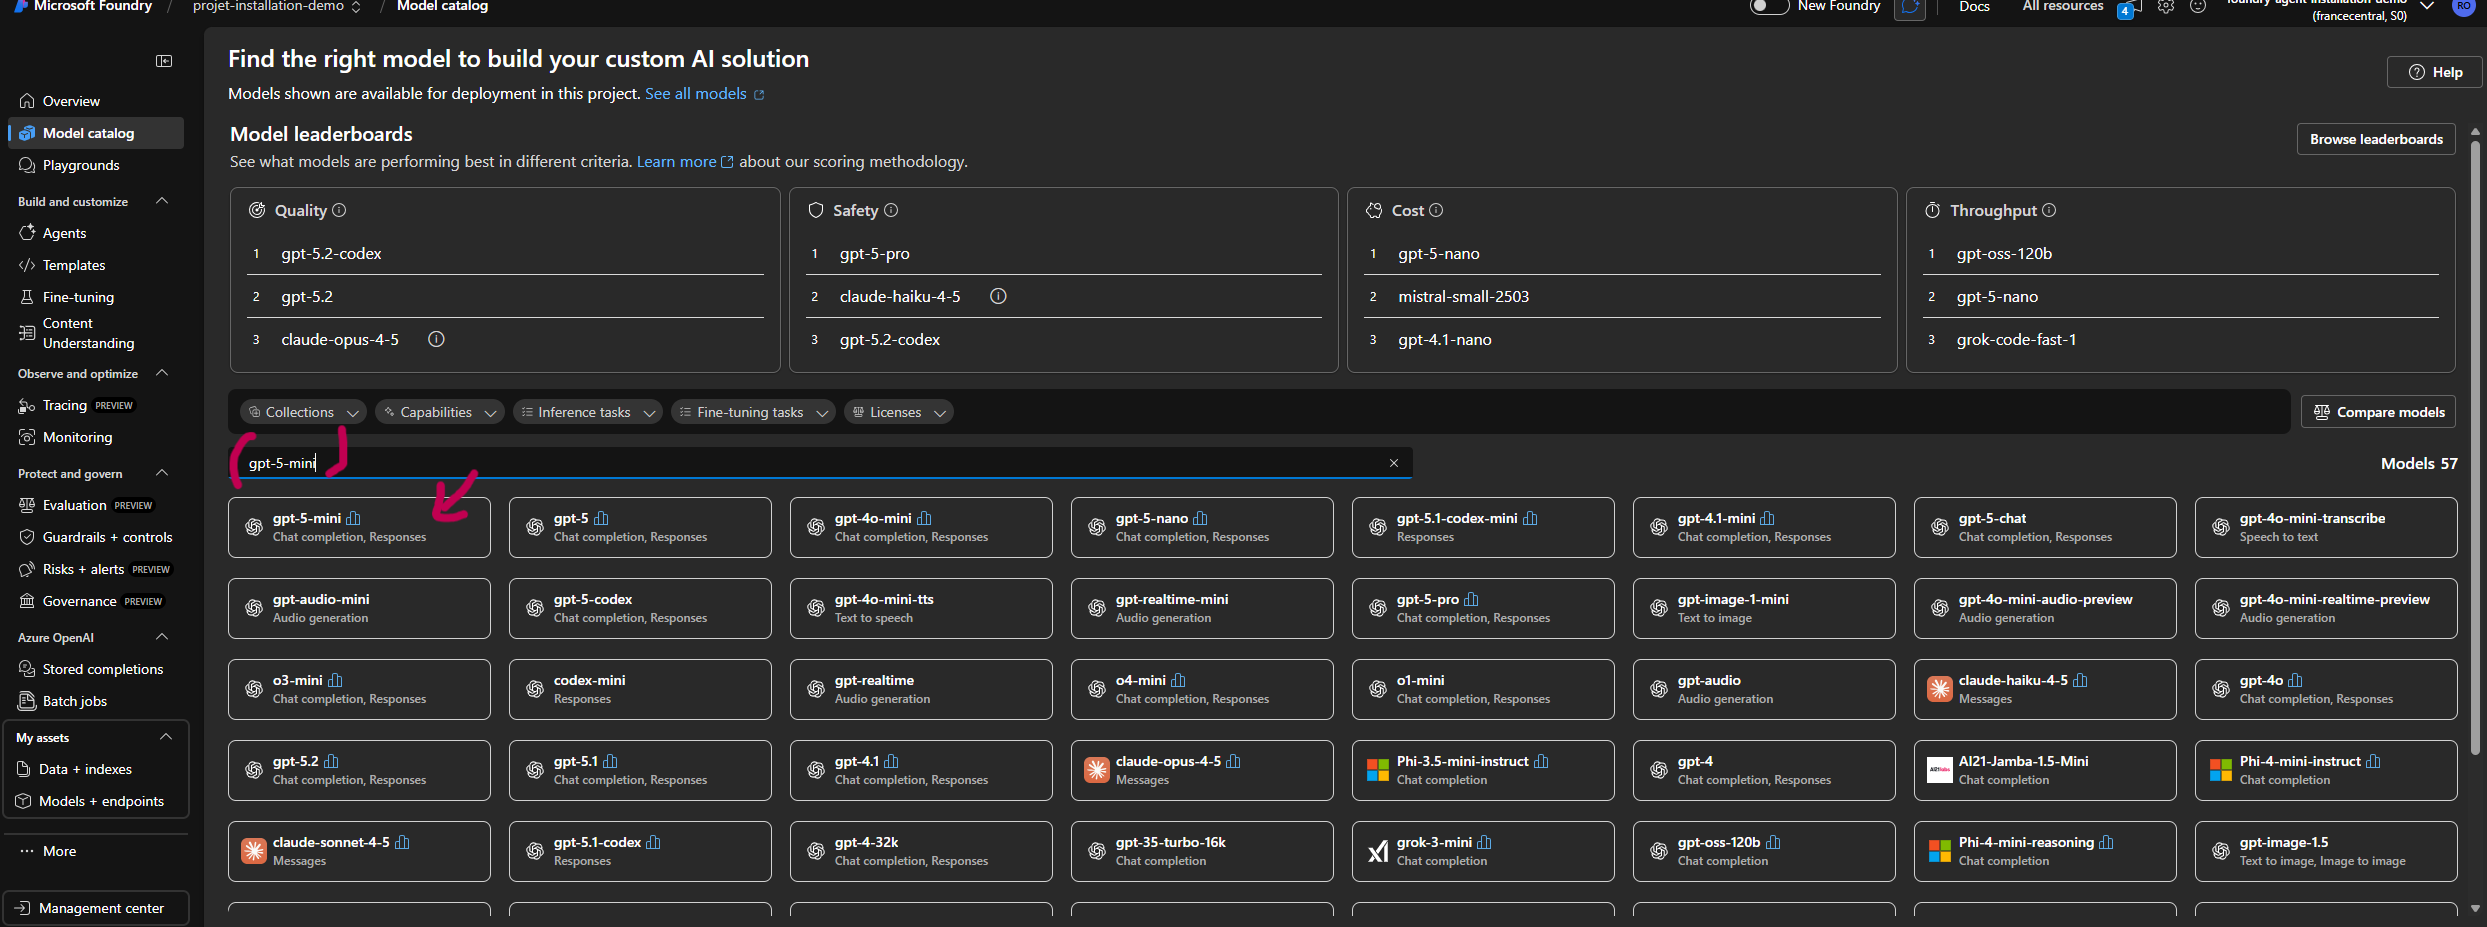Click the Help button
2487x927 pixels.
pyautogui.click(x=2435, y=72)
